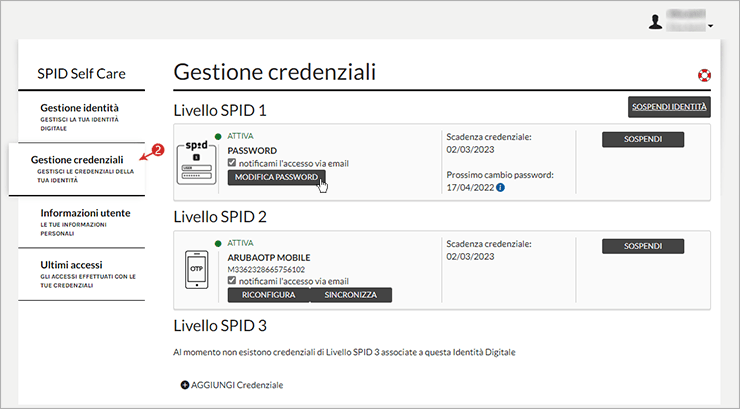
Task: Untick email notification checkbox under ARUBAOTP MOBILE
Action: pos(232,280)
